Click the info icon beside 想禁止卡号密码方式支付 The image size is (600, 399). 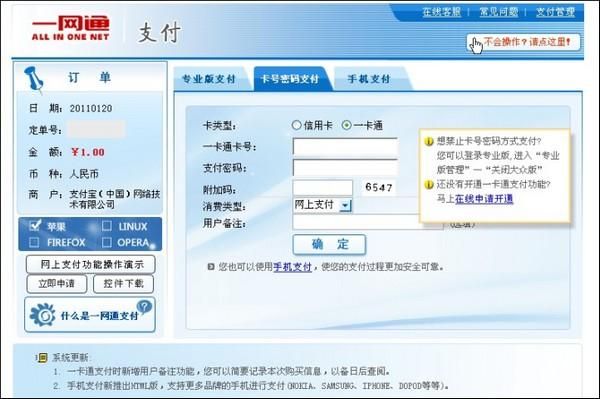point(429,141)
